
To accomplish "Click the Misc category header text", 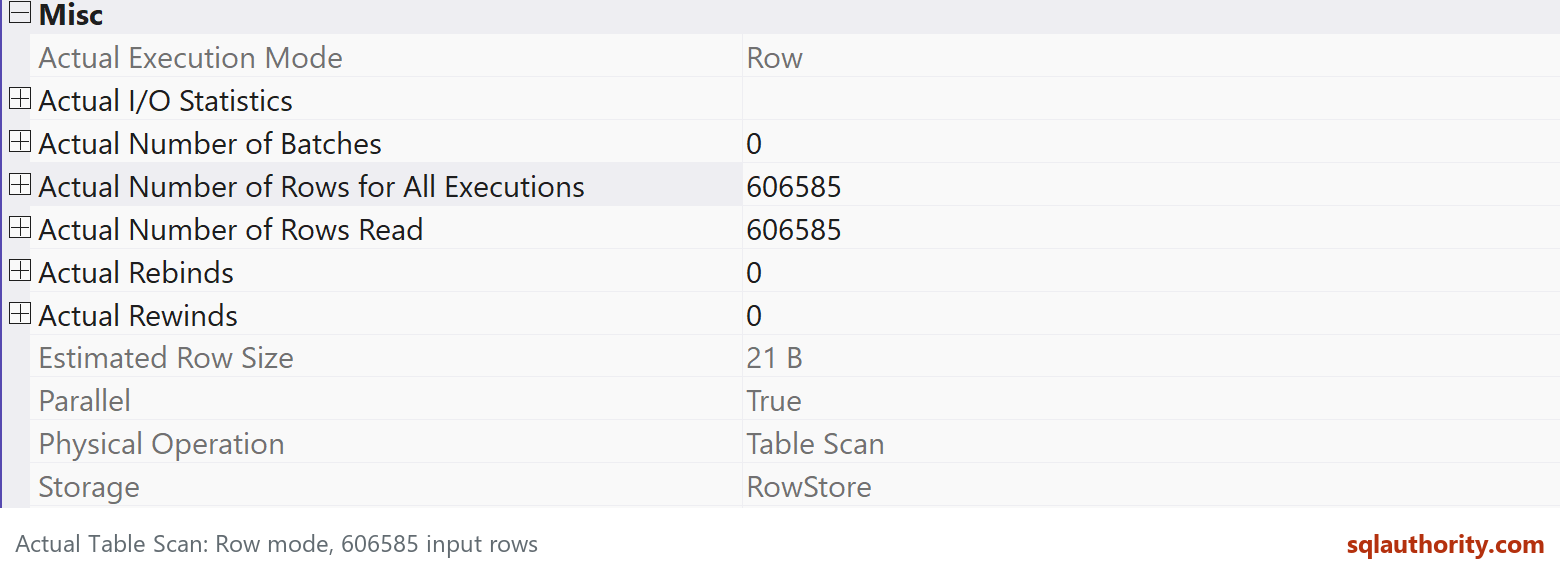I will click(x=71, y=15).
